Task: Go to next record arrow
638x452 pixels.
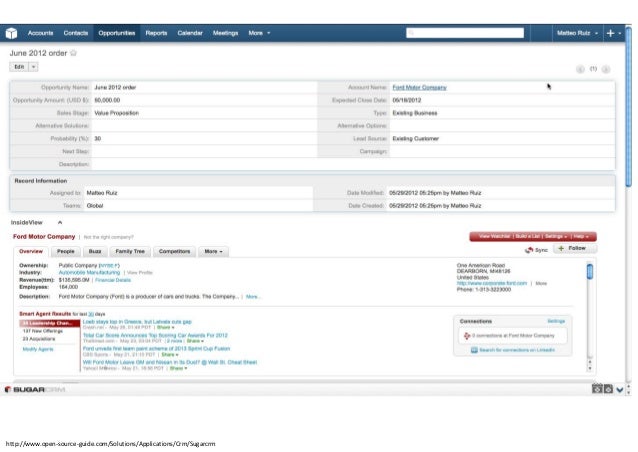Action: click(606, 69)
